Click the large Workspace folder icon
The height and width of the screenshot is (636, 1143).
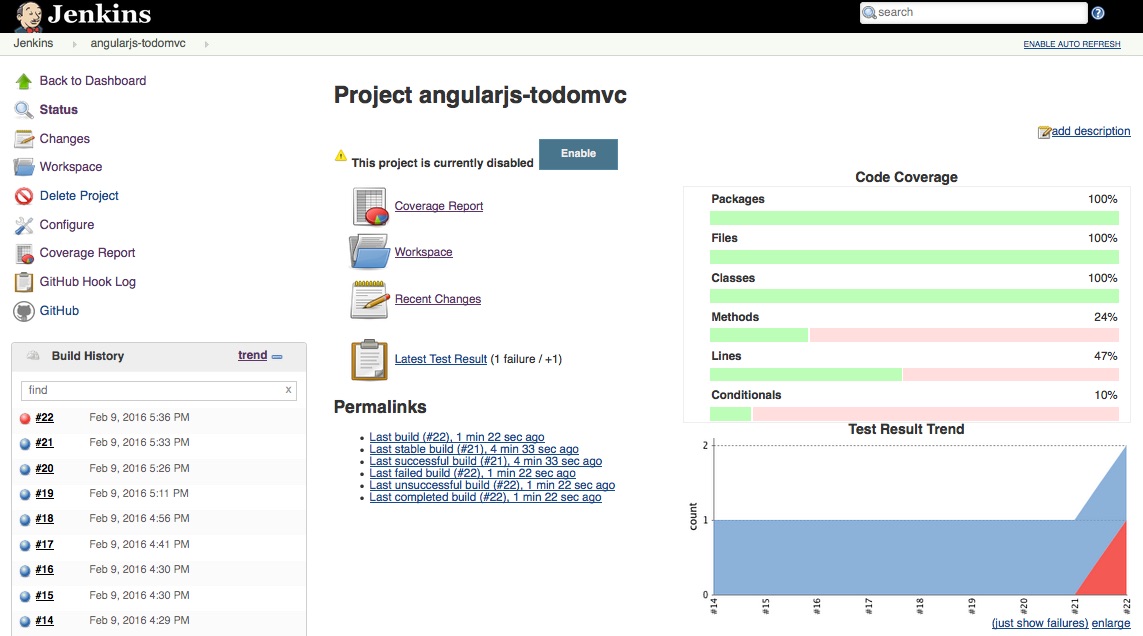click(x=369, y=252)
